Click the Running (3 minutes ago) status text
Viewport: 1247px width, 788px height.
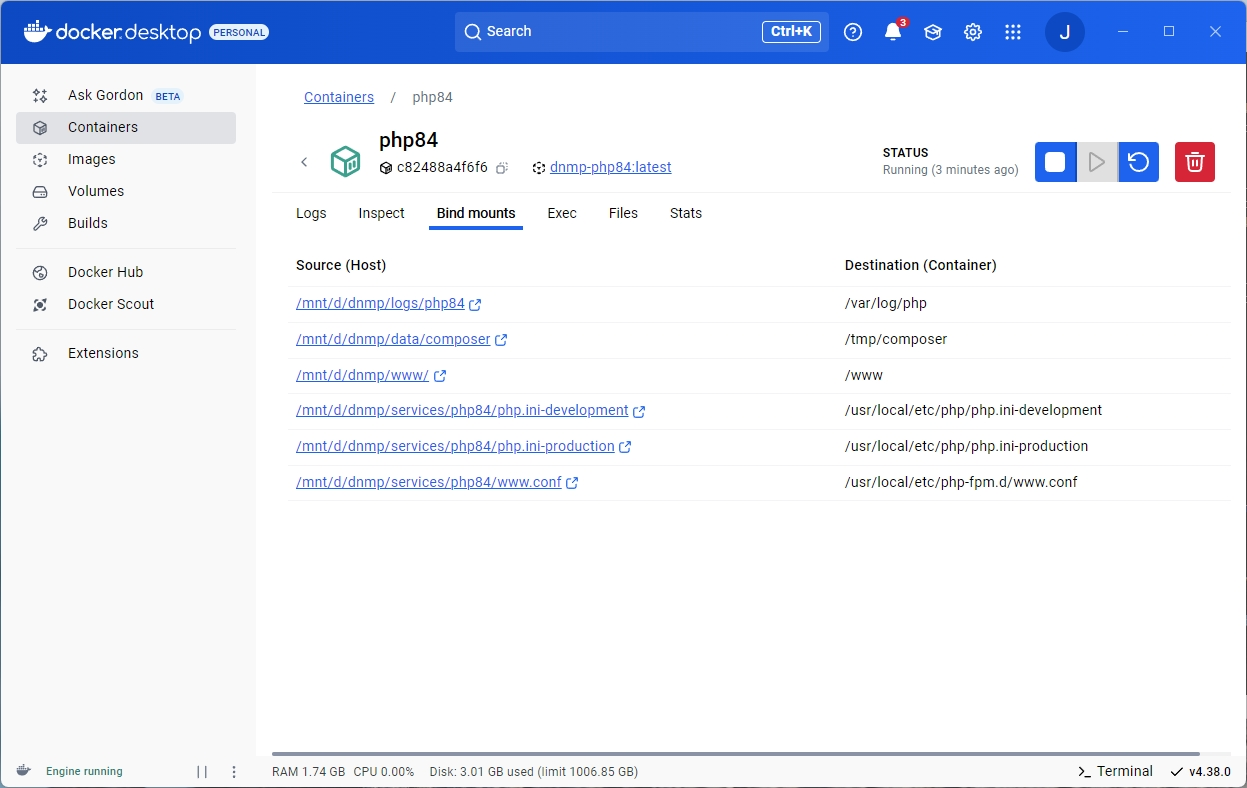[950, 170]
